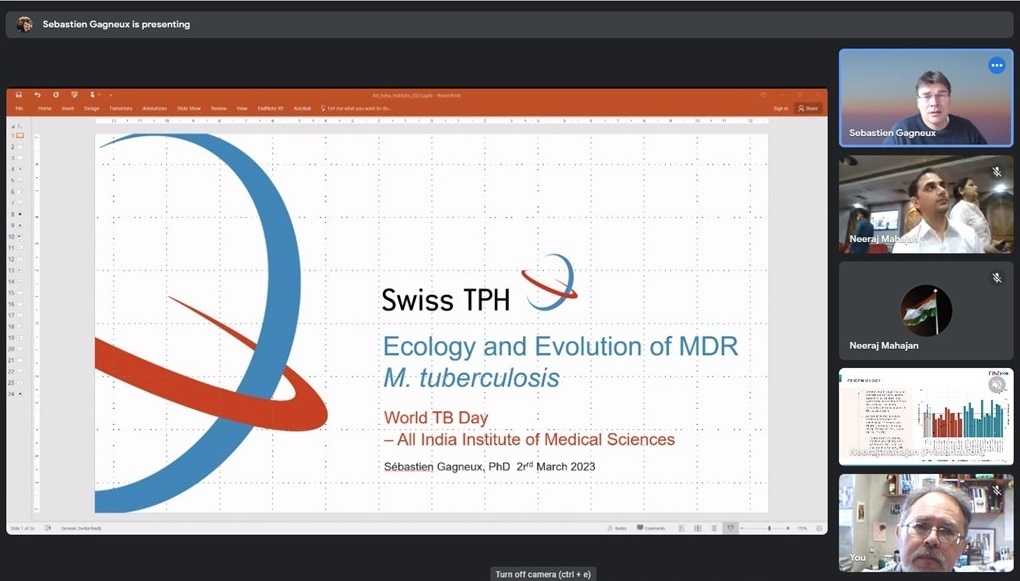This screenshot has height=581, width=1020.
Task: Open the Animations ribbon tab
Action: click(x=155, y=109)
